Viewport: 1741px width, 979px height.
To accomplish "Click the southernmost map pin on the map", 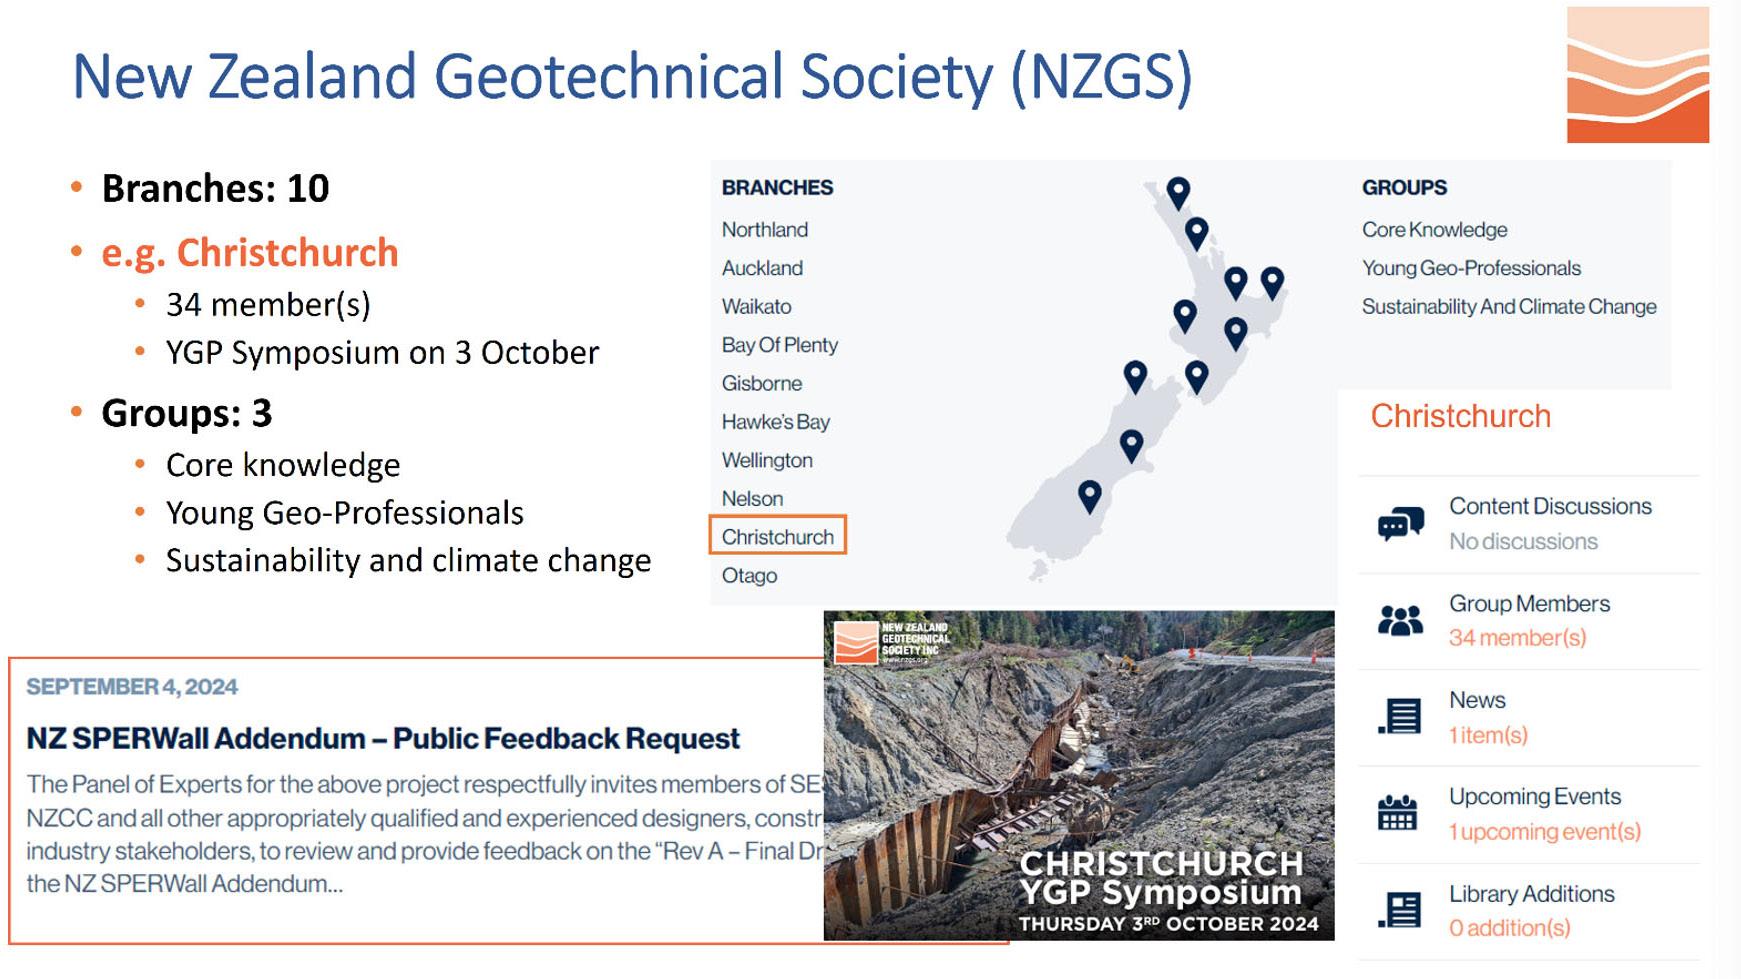I will point(1090,495).
